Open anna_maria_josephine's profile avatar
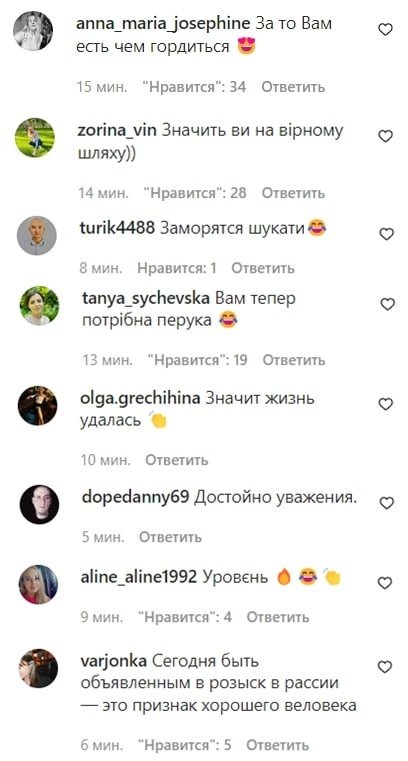The height and width of the screenshot is (761, 408). pos(33,31)
